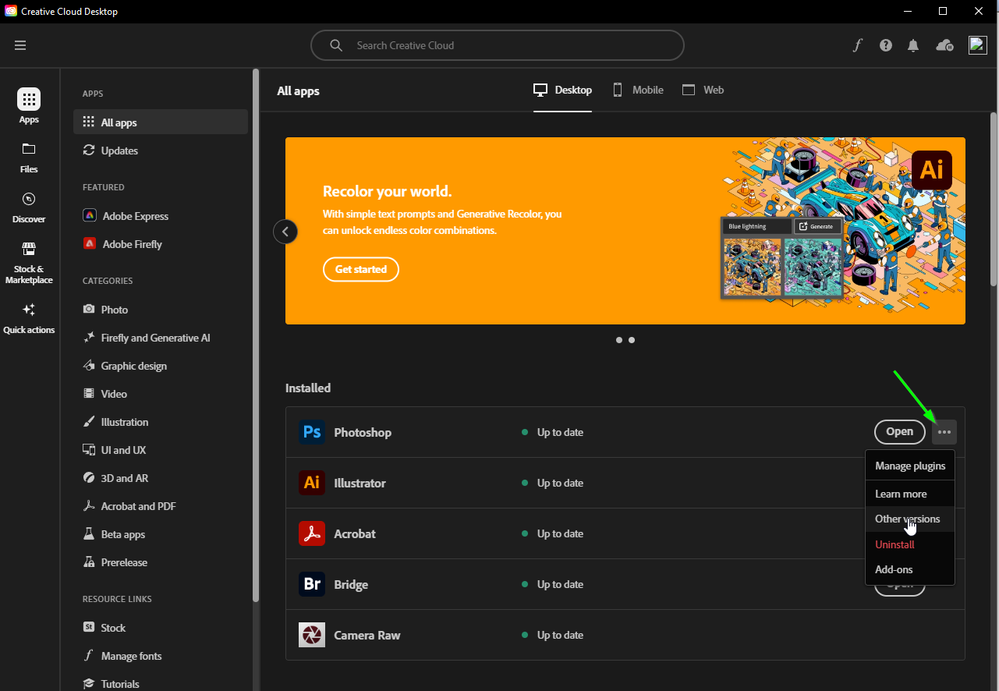The image size is (999, 691).
Task: Choose Uninstall from context menu
Action: [x=910, y=544]
